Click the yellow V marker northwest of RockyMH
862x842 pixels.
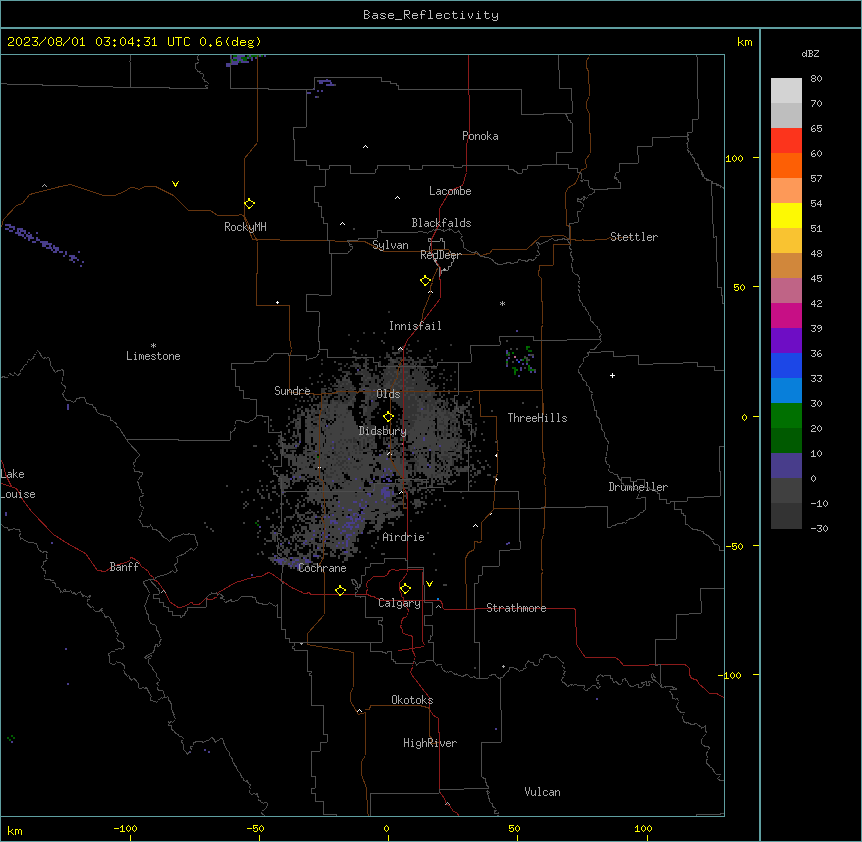[175, 184]
